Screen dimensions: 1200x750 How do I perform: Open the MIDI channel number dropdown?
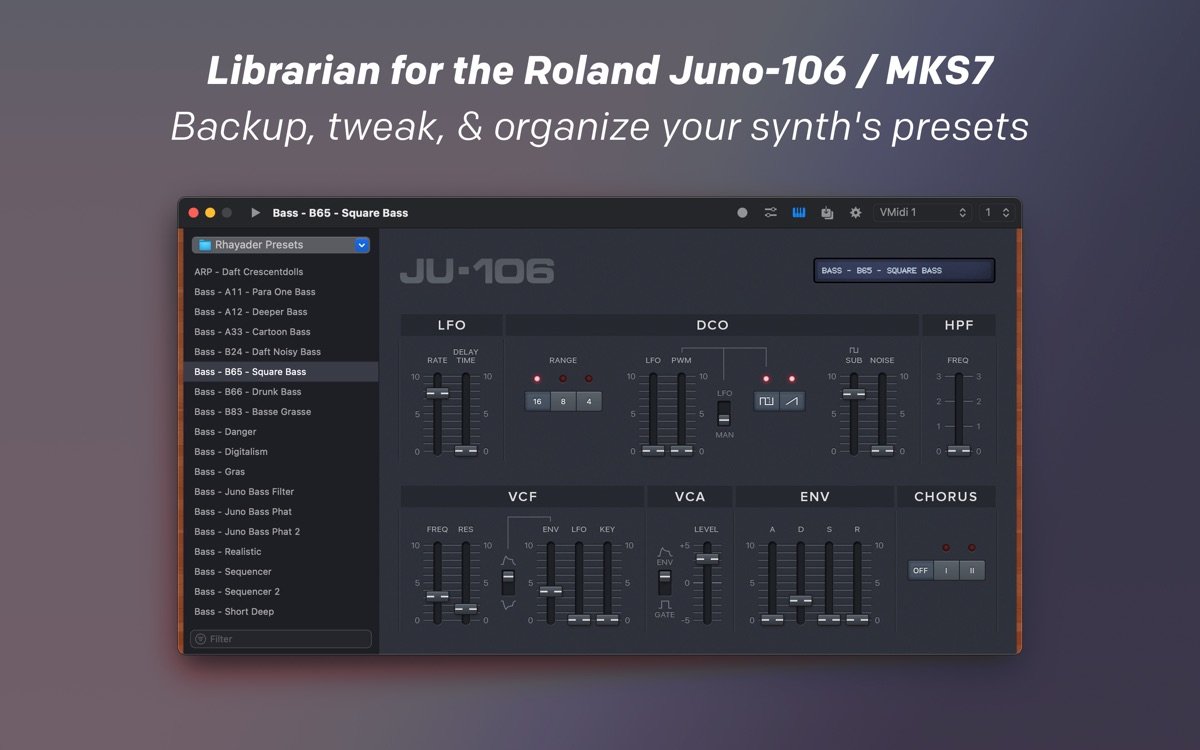point(996,212)
